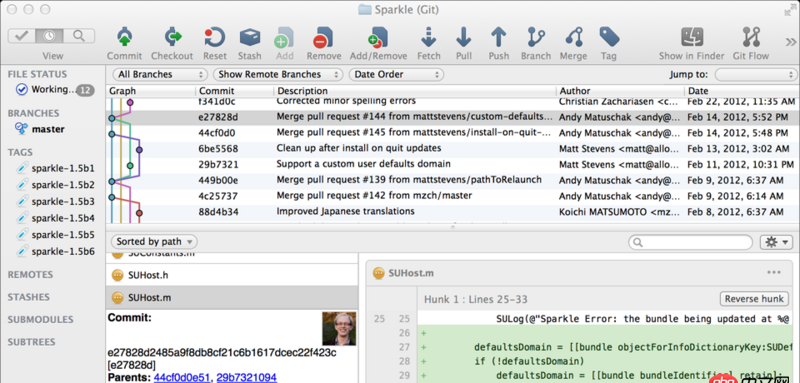Click the Tag toolbar icon
800x383 pixels.
(609, 37)
